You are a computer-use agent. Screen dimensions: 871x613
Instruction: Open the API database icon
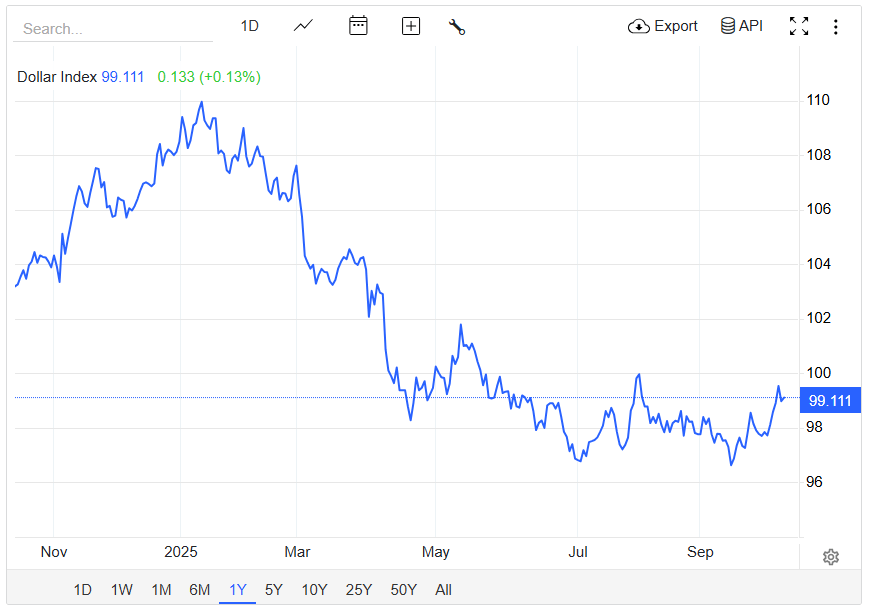coord(728,26)
